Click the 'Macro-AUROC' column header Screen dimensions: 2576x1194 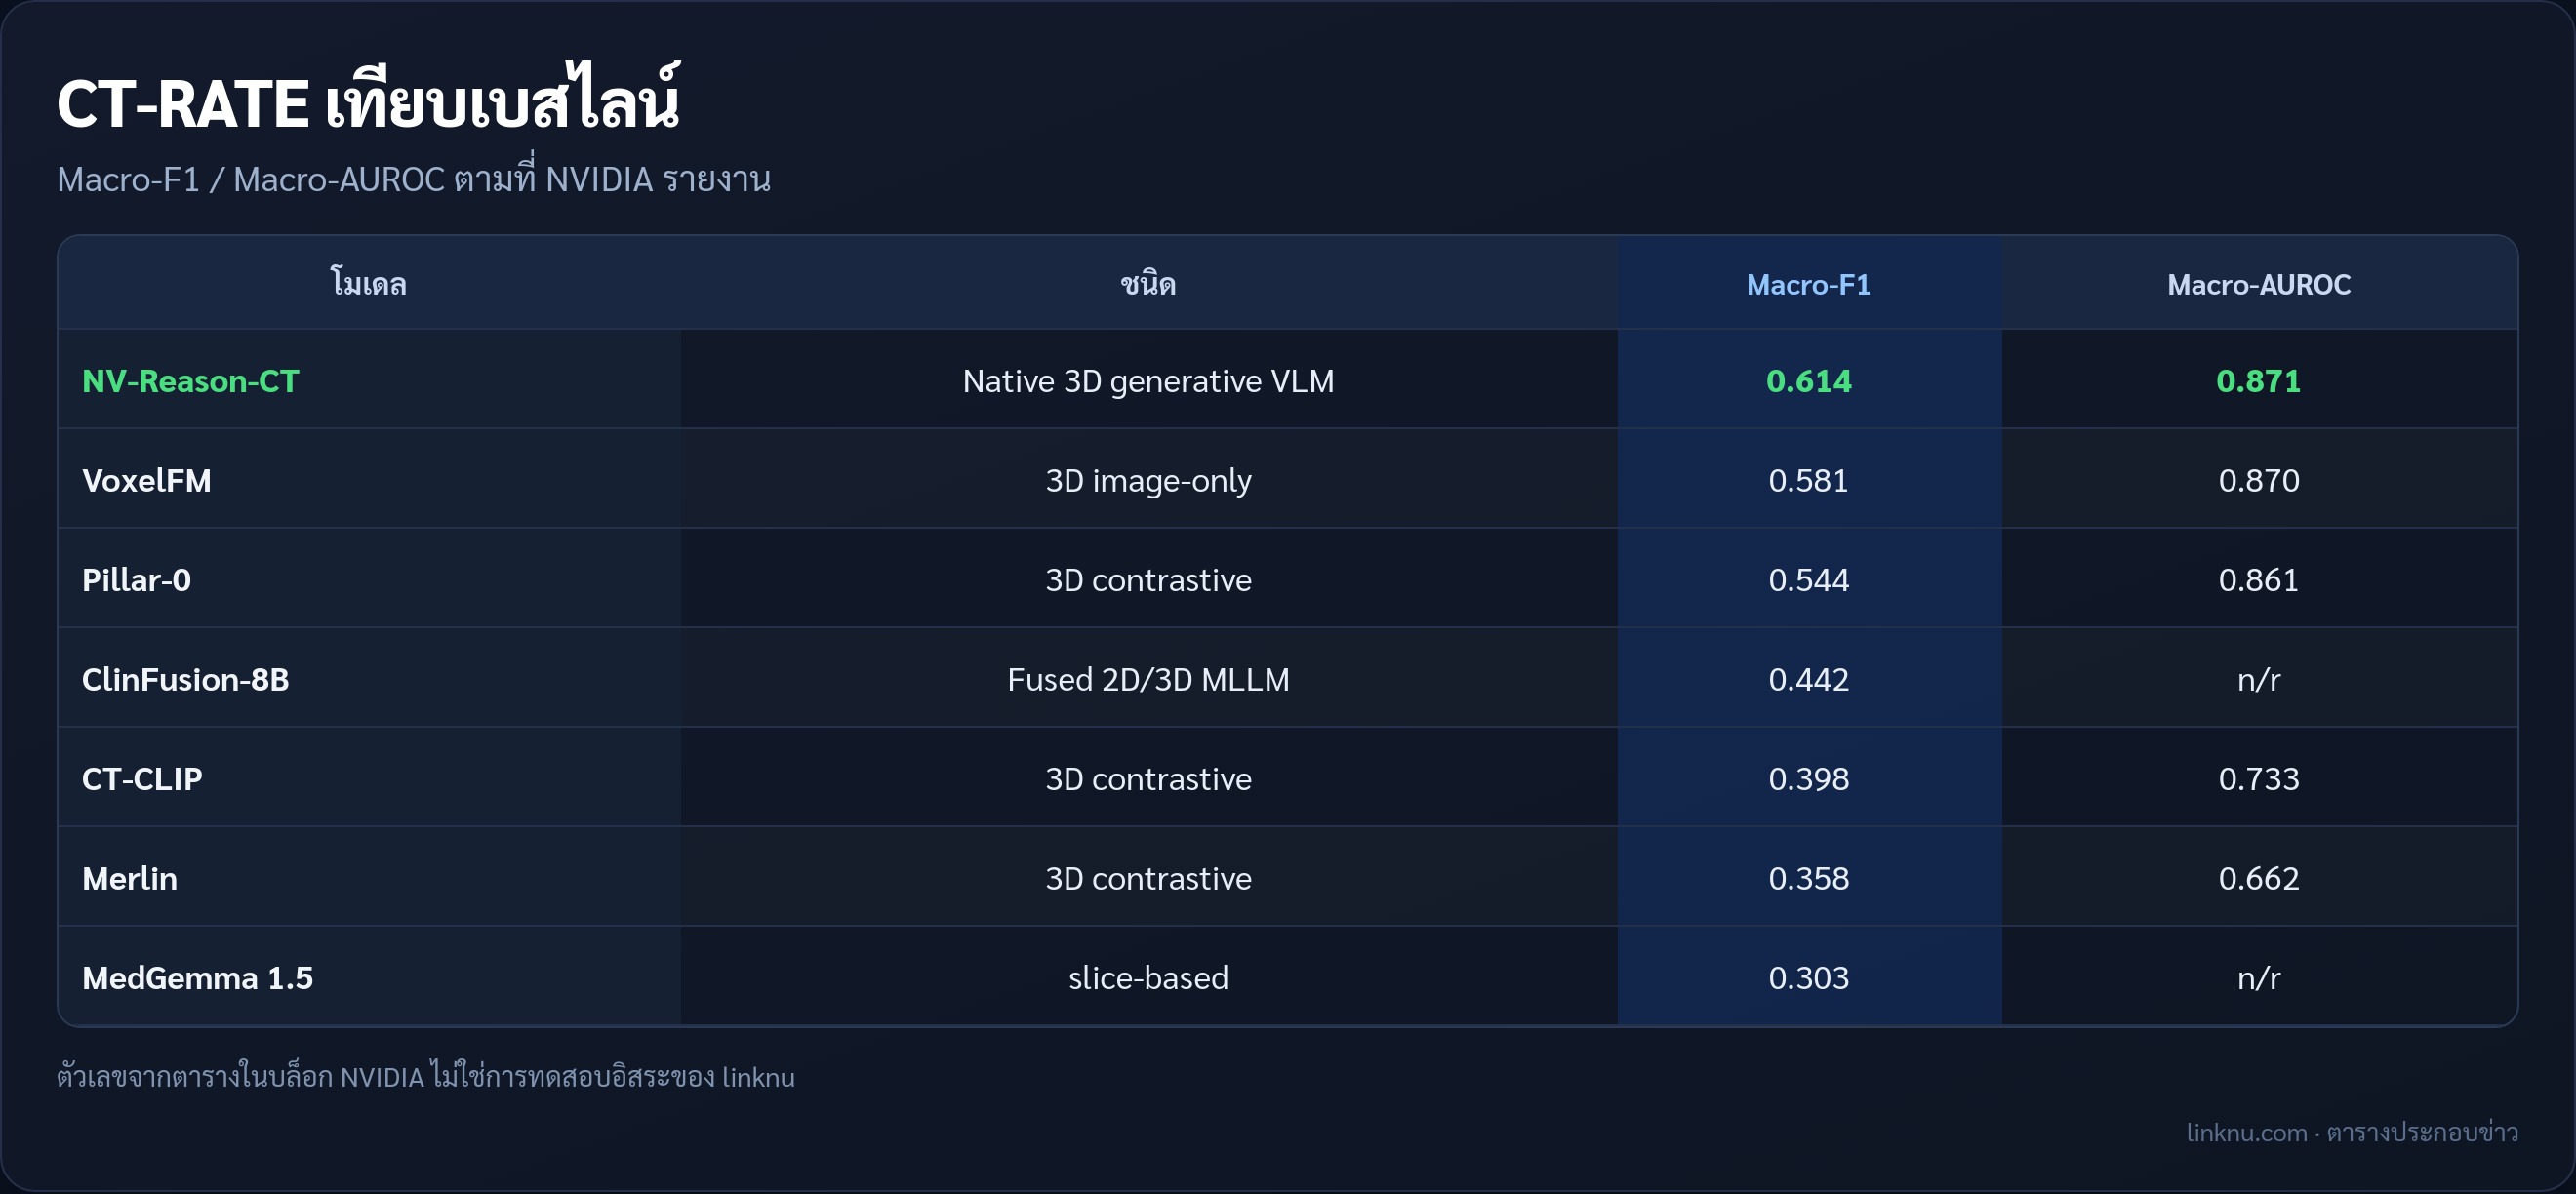pyautogui.click(x=2259, y=285)
